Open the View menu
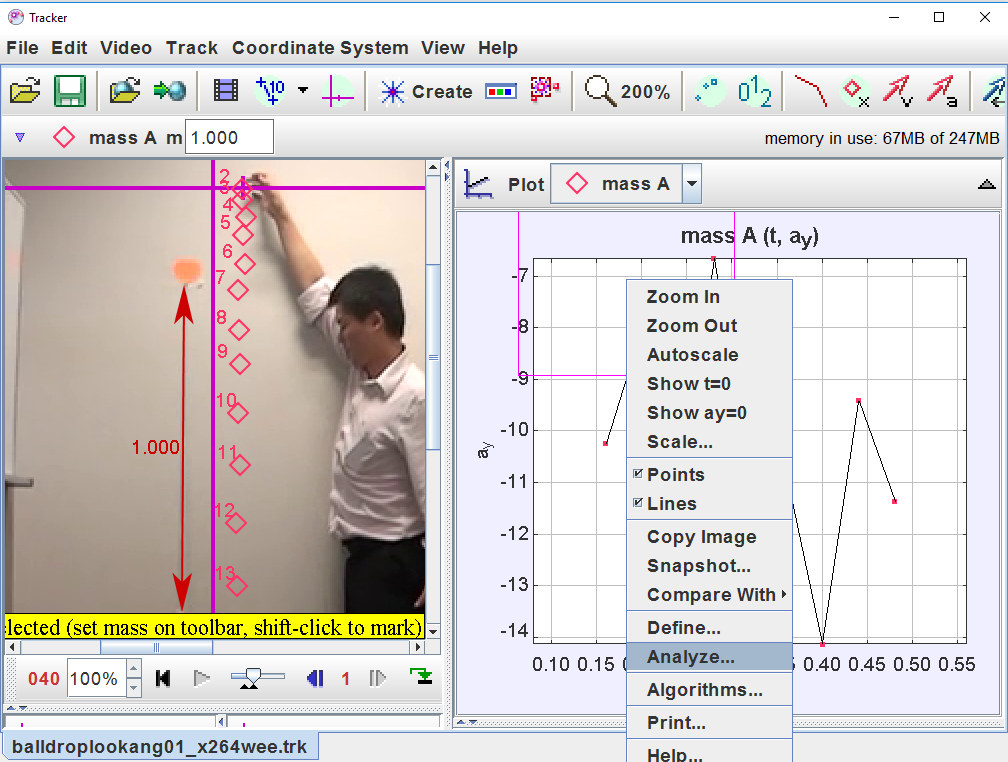The height and width of the screenshot is (762, 1008). (x=443, y=48)
